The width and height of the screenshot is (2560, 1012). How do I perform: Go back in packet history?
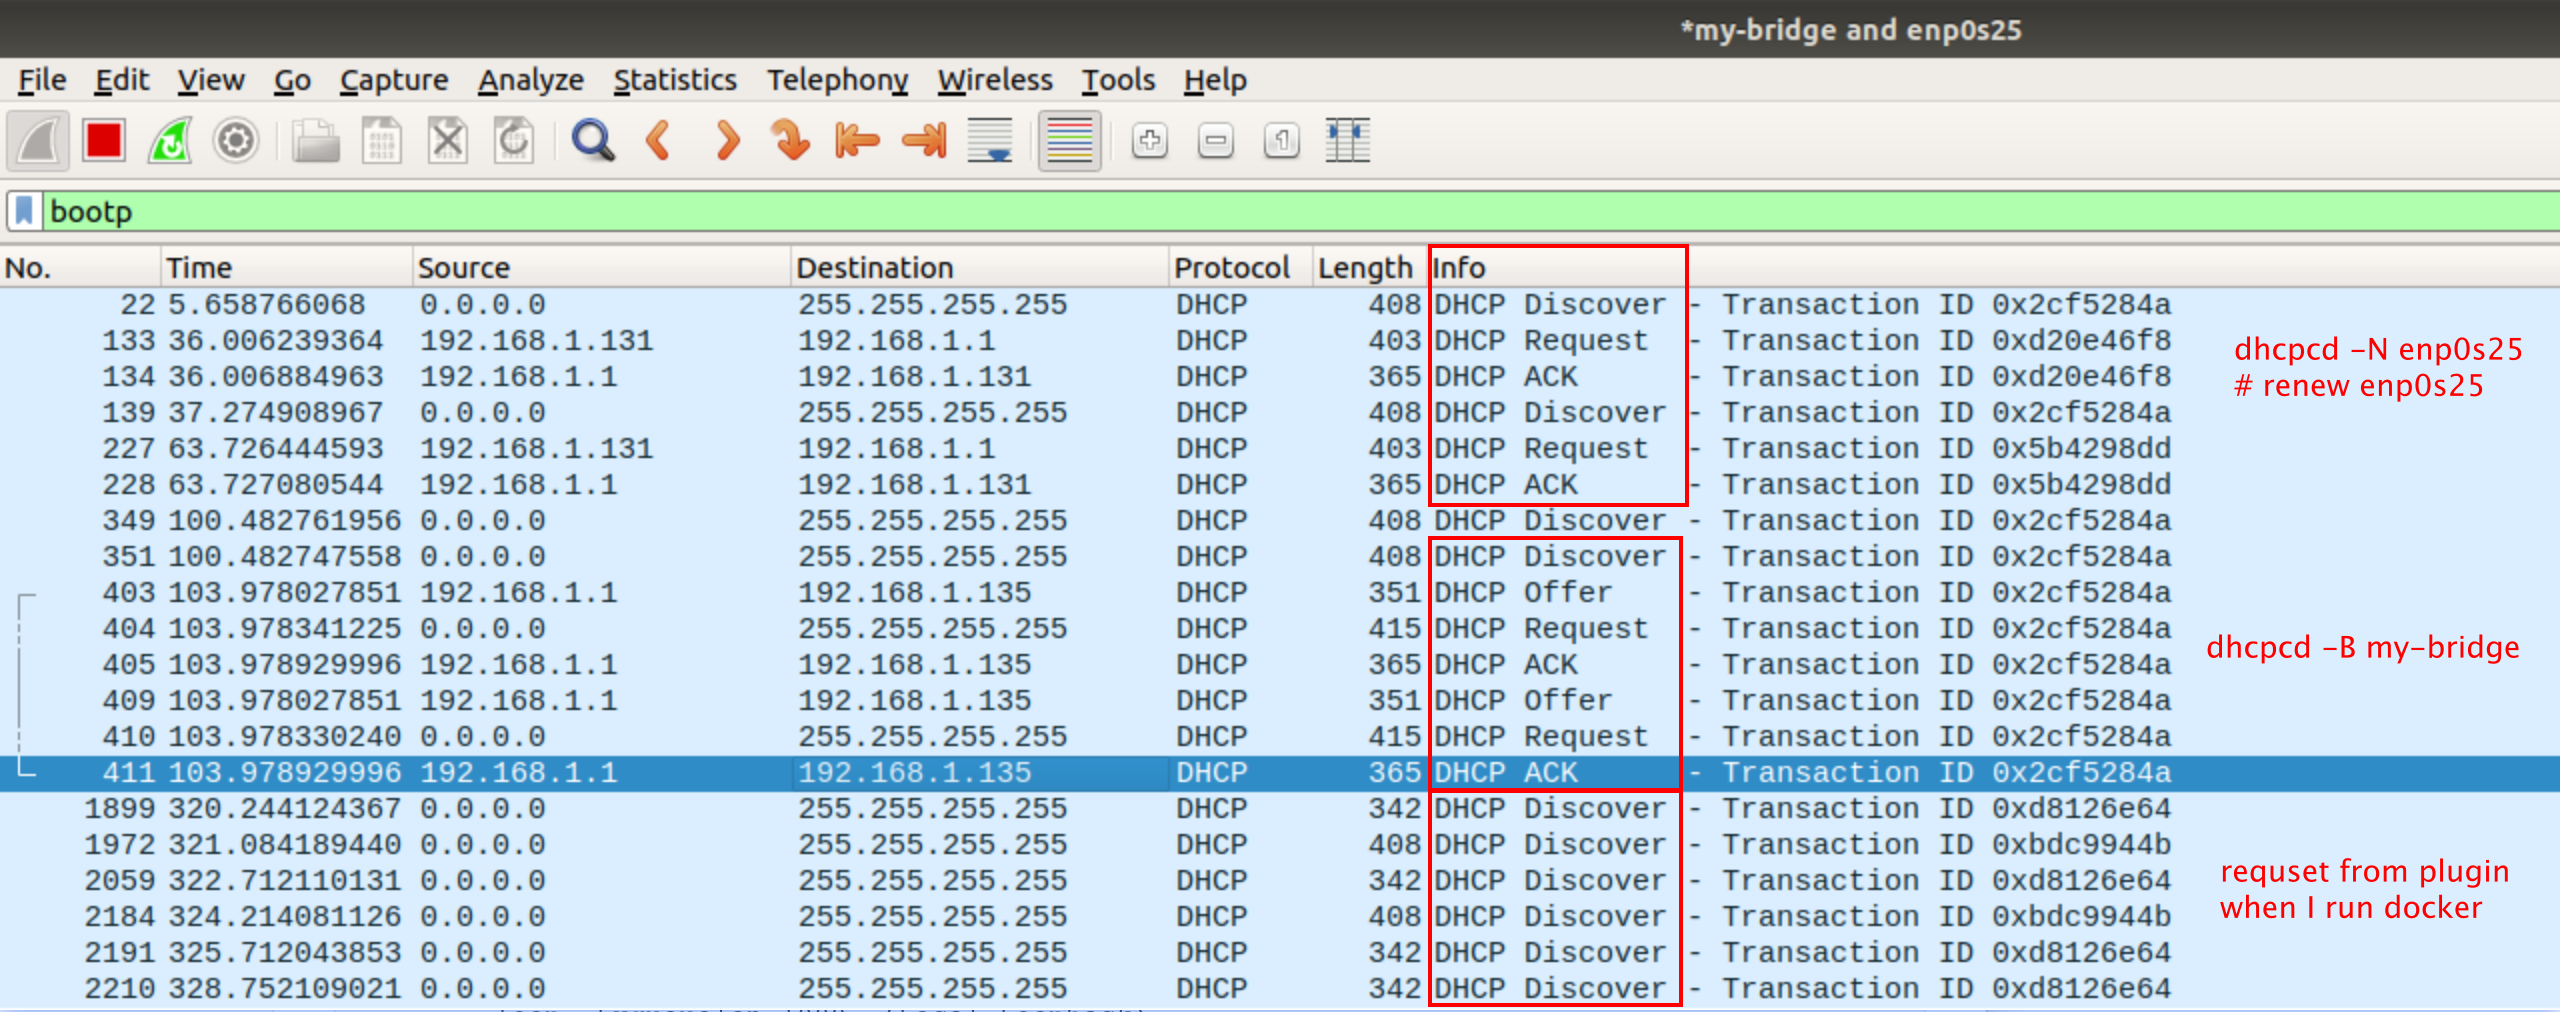coord(659,141)
